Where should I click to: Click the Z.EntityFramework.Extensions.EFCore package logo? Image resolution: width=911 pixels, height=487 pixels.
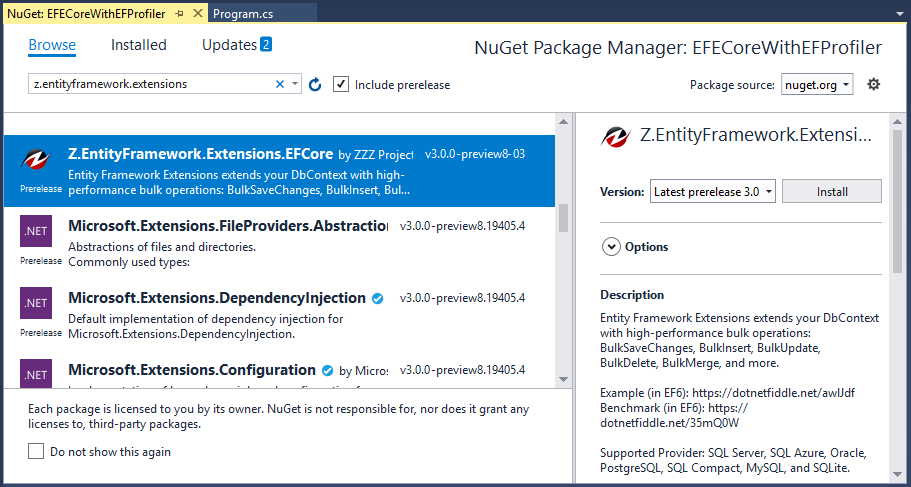coord(36,161)
